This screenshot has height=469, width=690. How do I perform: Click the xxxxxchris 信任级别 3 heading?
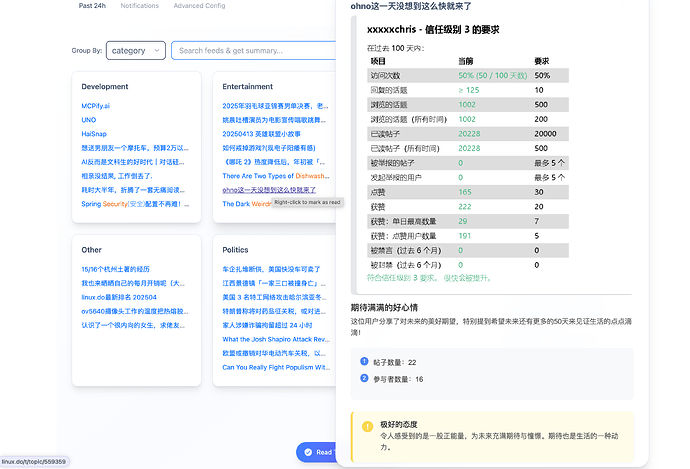click(x=433, y=29)
